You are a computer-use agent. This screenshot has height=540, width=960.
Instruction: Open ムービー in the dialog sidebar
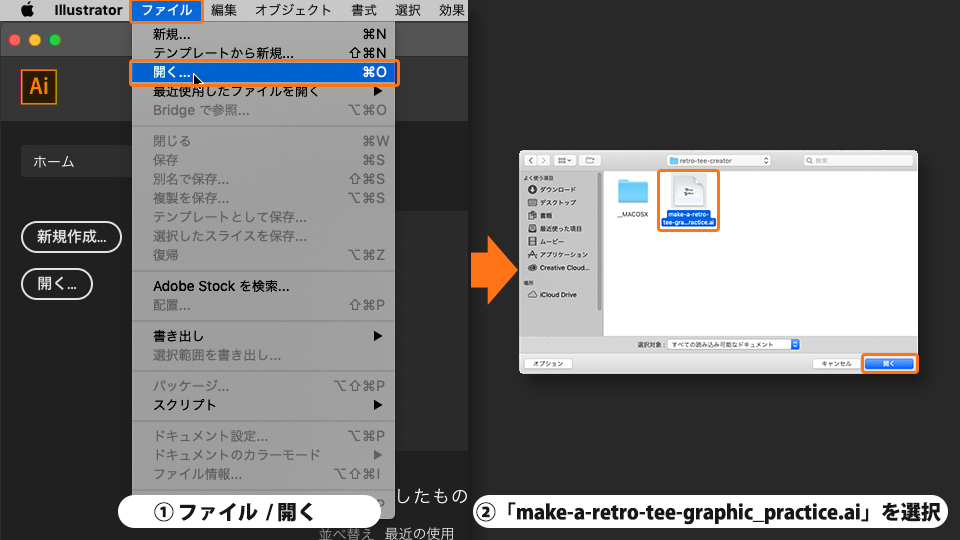point(546,242)
